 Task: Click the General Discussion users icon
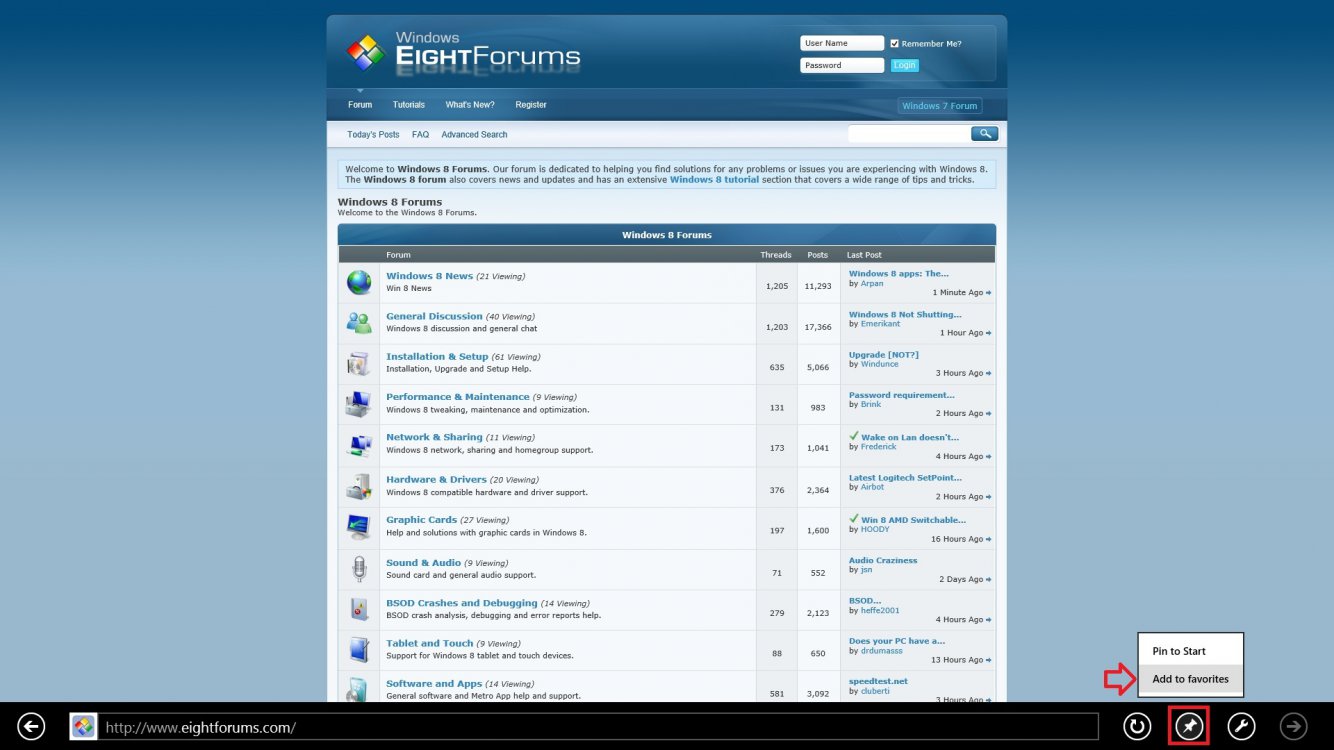point(359,323)
